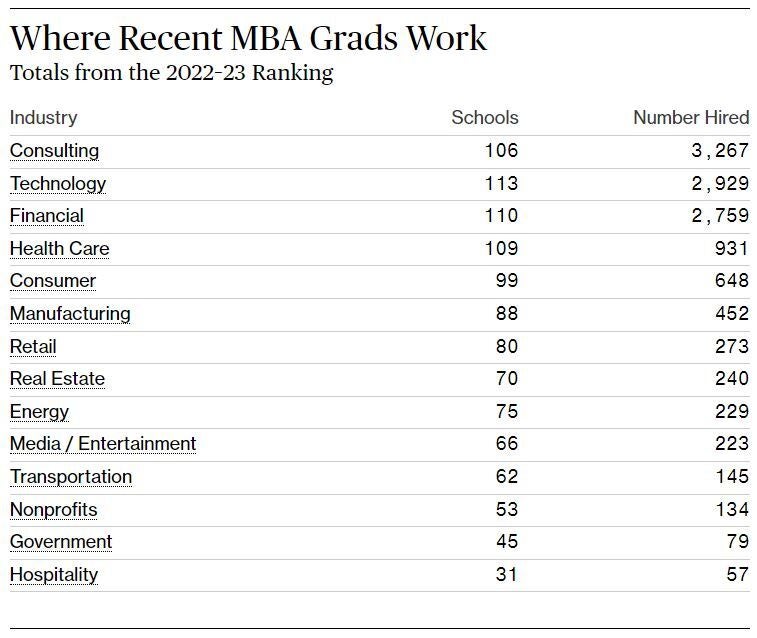The width and height of the screenshot is (757, 638).
Task: Click the Number Hired column header
Action: click(x=691, y=118)
